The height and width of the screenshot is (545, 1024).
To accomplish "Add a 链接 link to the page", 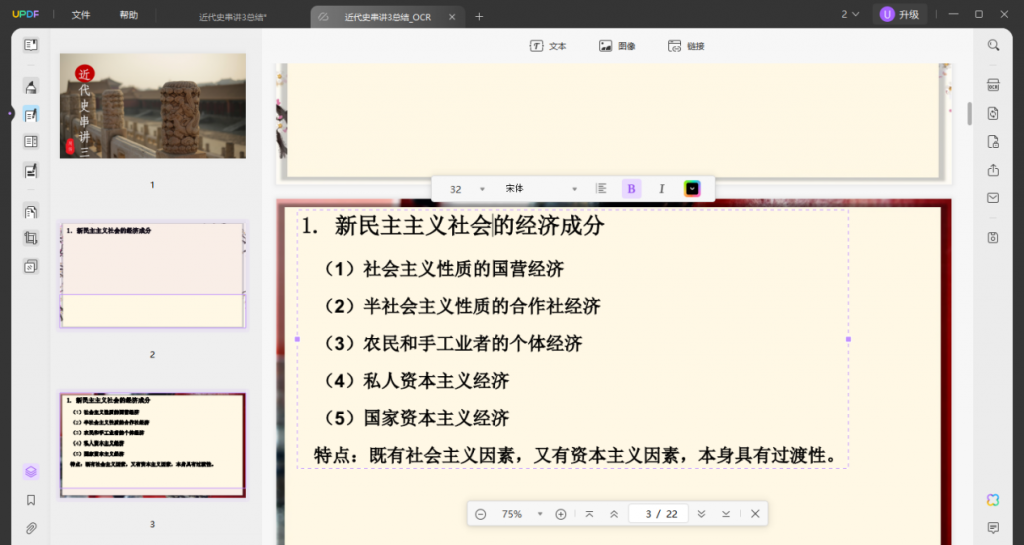I will click(686, 46).
